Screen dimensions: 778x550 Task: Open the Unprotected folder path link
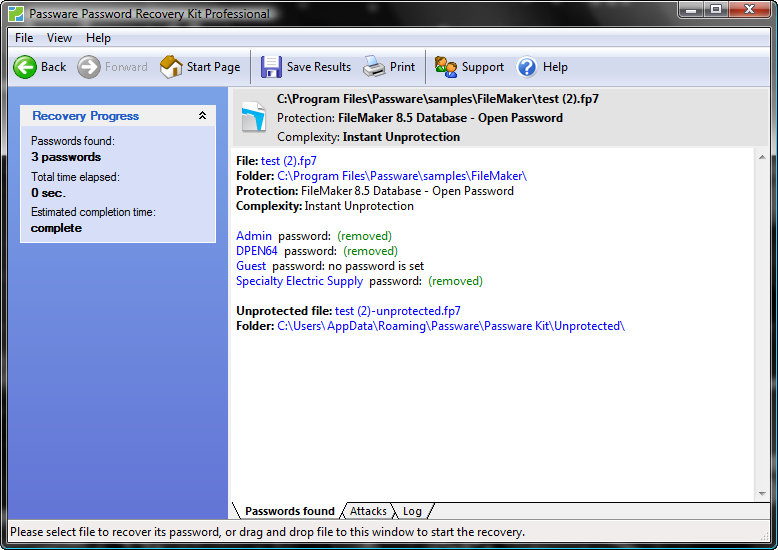[450, 326]
